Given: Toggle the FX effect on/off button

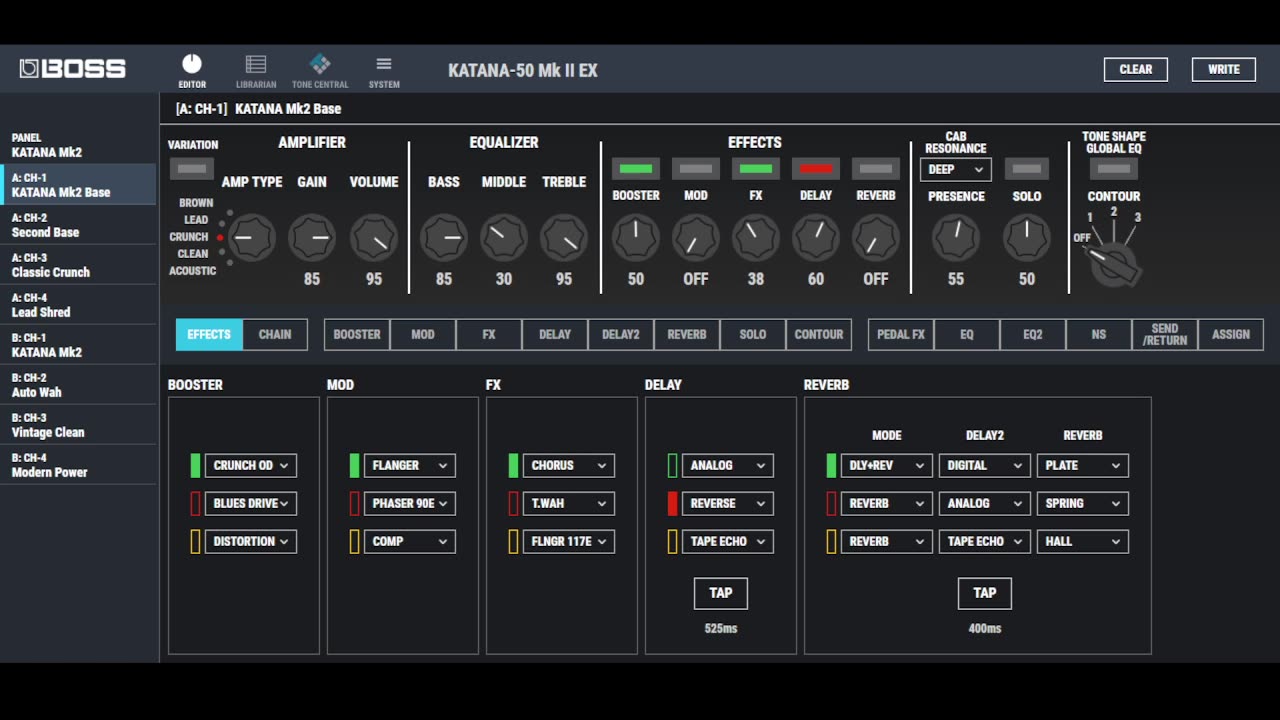Looking at the screenshot, I should pos(756,169).
